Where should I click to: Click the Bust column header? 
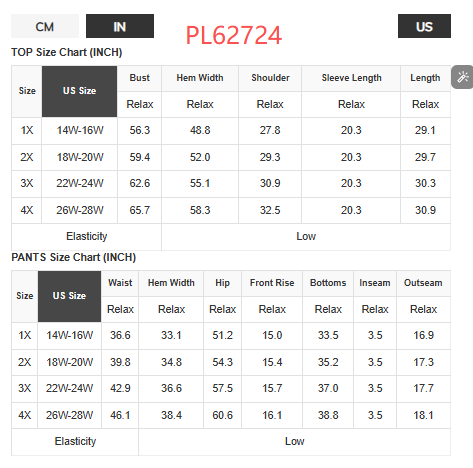coord(140,78)
